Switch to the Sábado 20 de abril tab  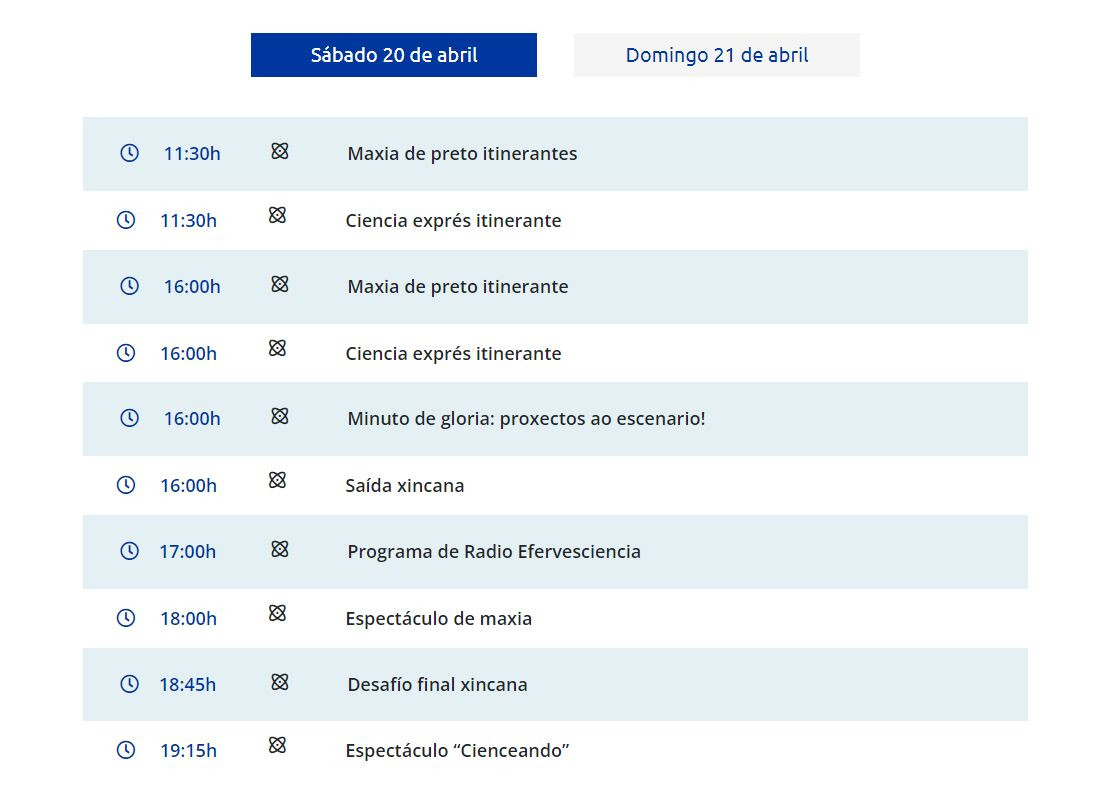(x=393, y=55)
